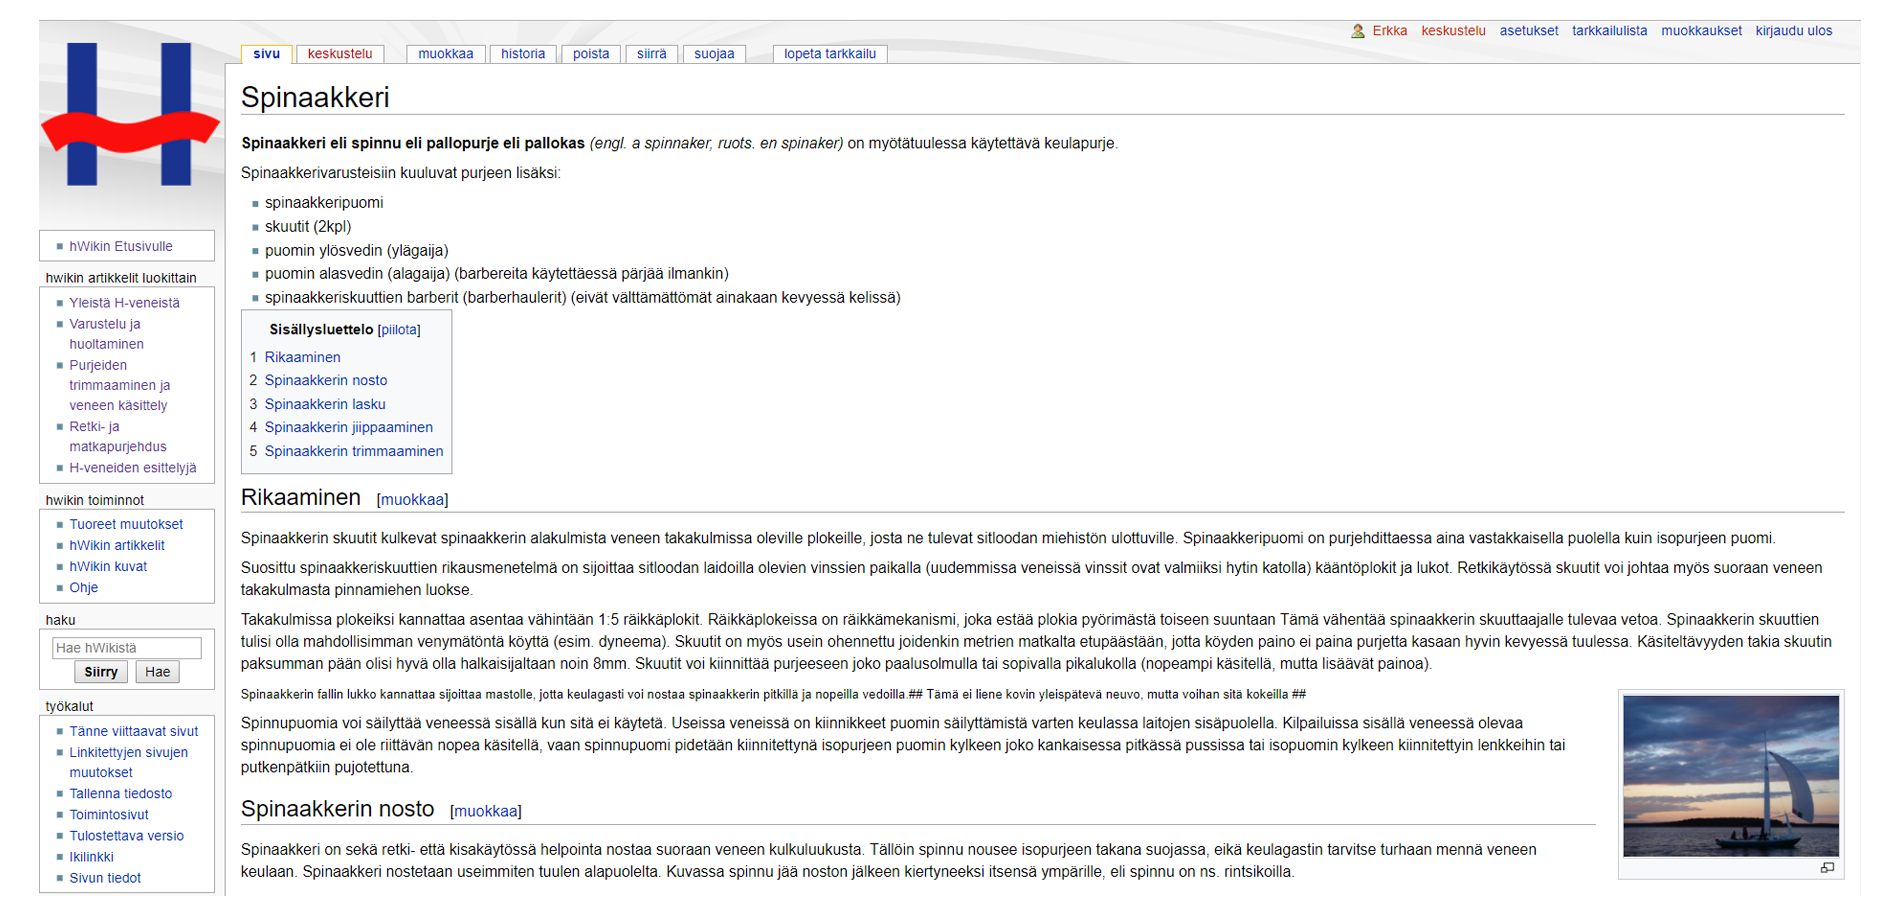
Task: Click inside the Hae hWikistä search field
Action: pyautogui.click(x=127, y=647)
